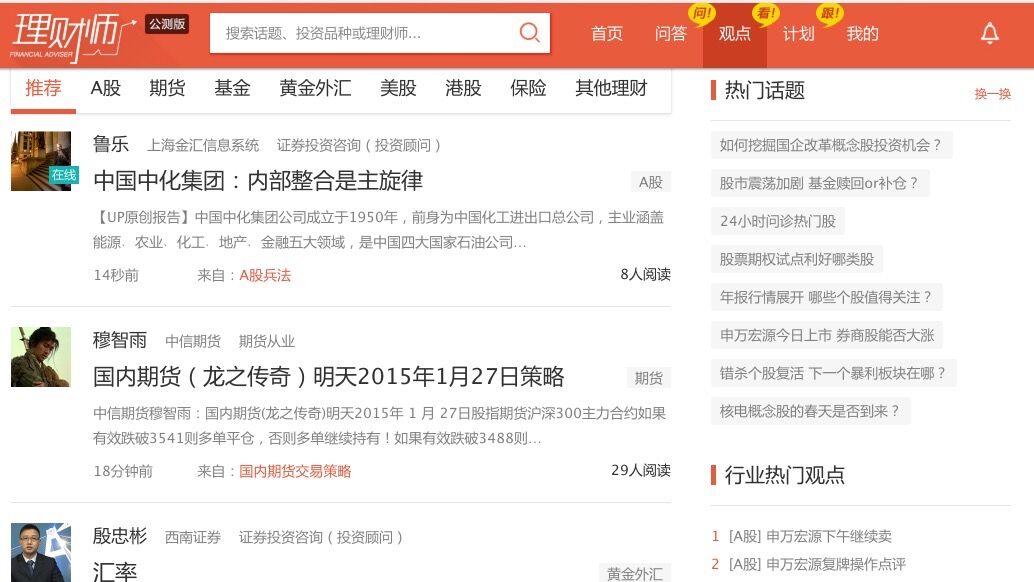
Task: Click the 14秒前 timestamp
Action: pyautogui.click(x=116, y=276)
